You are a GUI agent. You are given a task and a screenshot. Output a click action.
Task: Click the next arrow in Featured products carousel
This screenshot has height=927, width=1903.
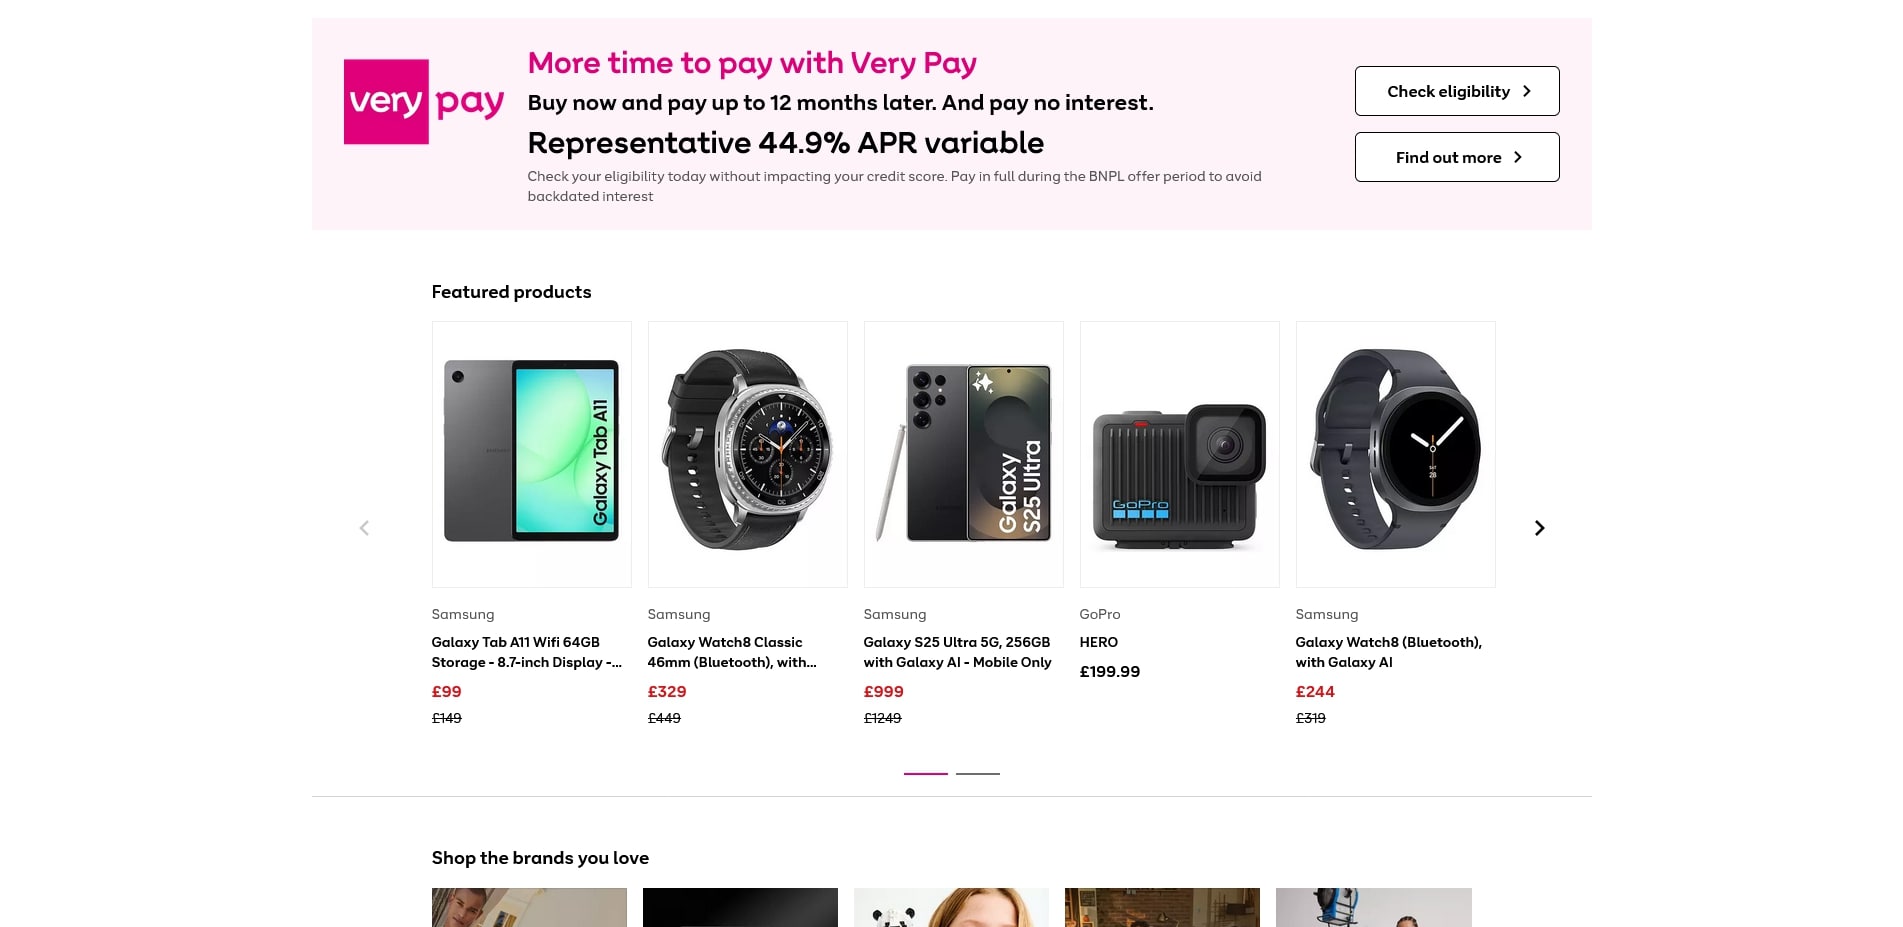(1539, 528)
